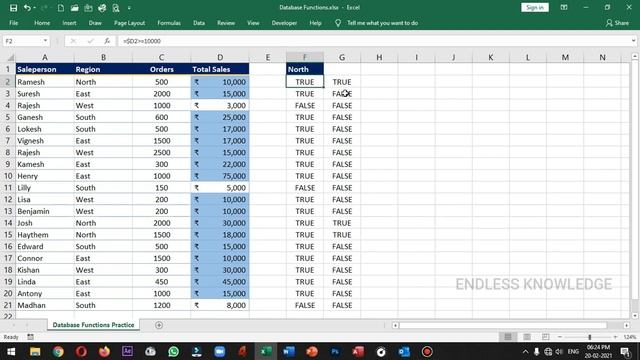Open After Effects from taskbar

point(127,351)
